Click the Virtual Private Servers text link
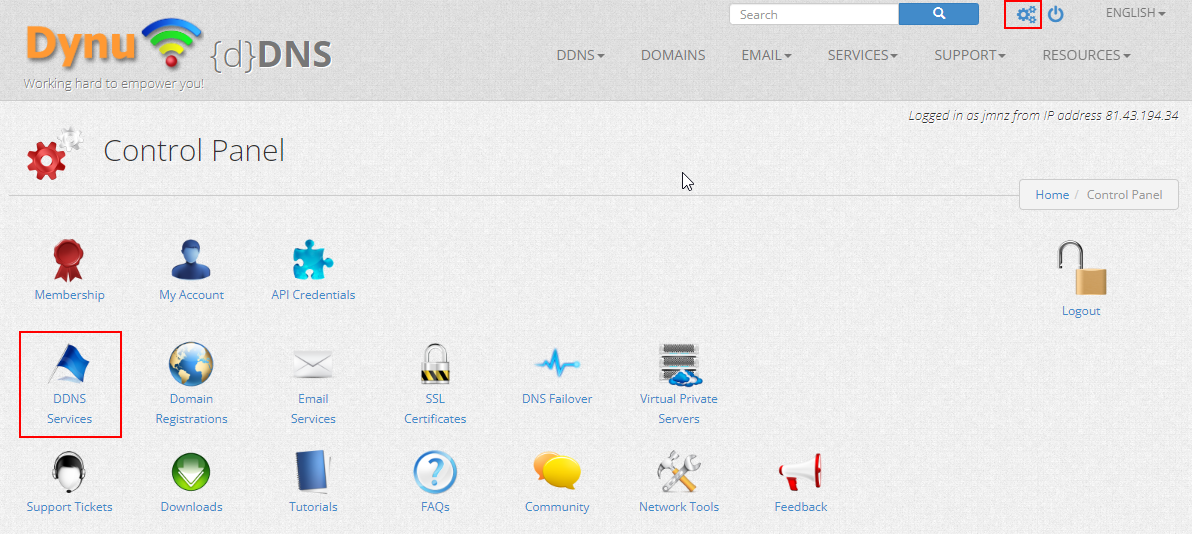 click(679, 408)
